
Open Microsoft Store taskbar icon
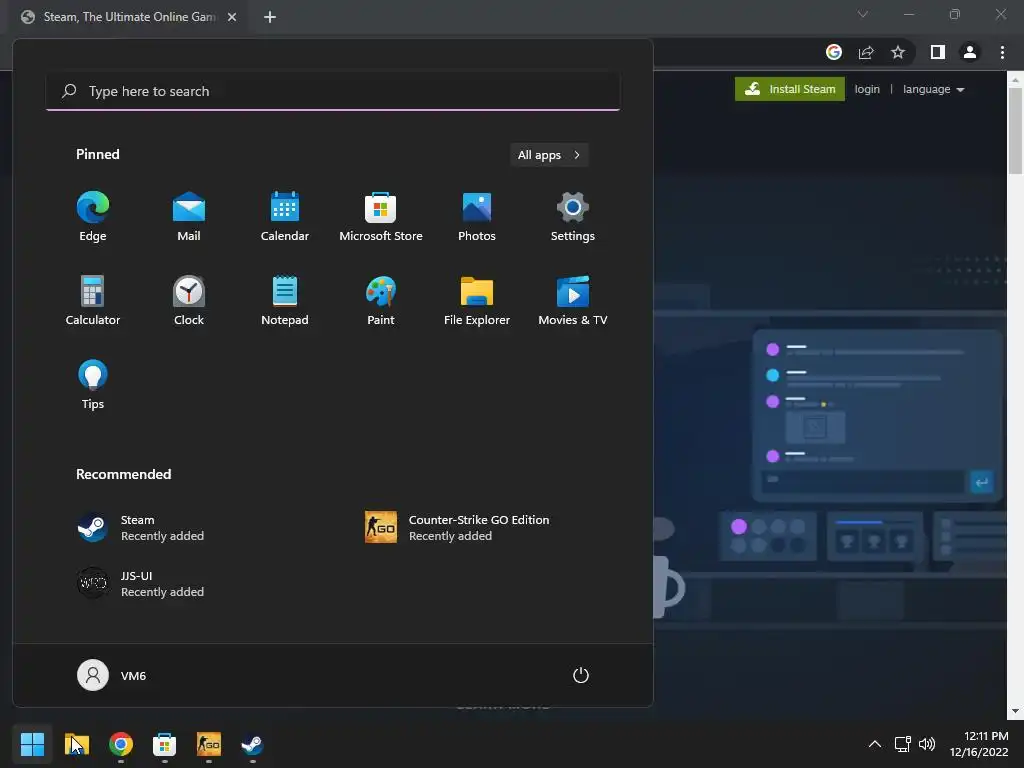coord(165,744)
